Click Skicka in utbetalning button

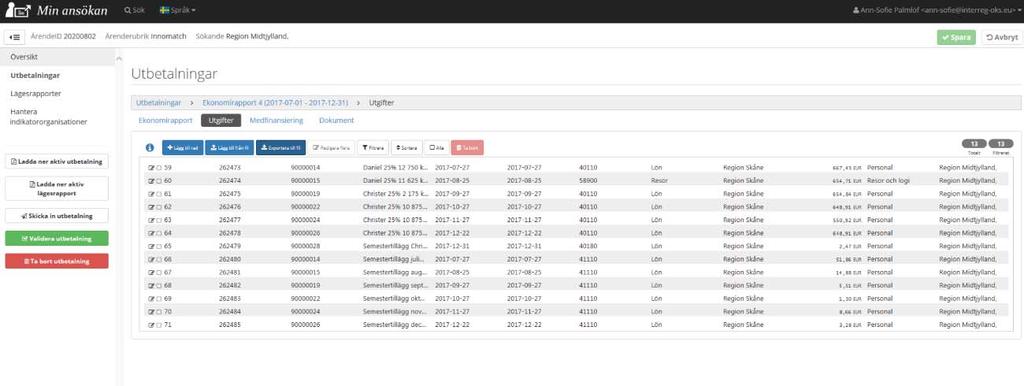[57, 216]
